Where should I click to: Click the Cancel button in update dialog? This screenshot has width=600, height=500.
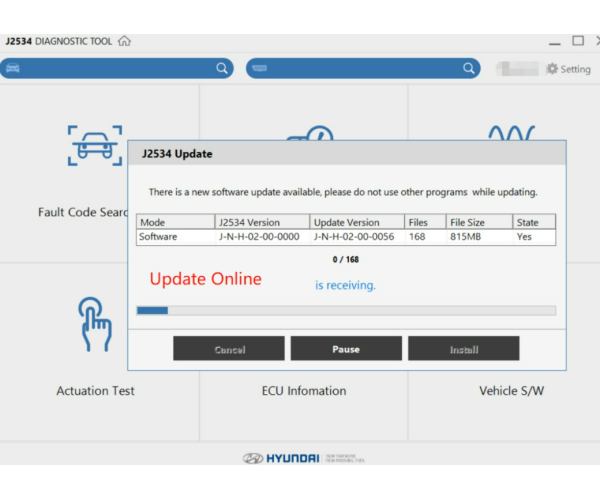click(229, 349)
